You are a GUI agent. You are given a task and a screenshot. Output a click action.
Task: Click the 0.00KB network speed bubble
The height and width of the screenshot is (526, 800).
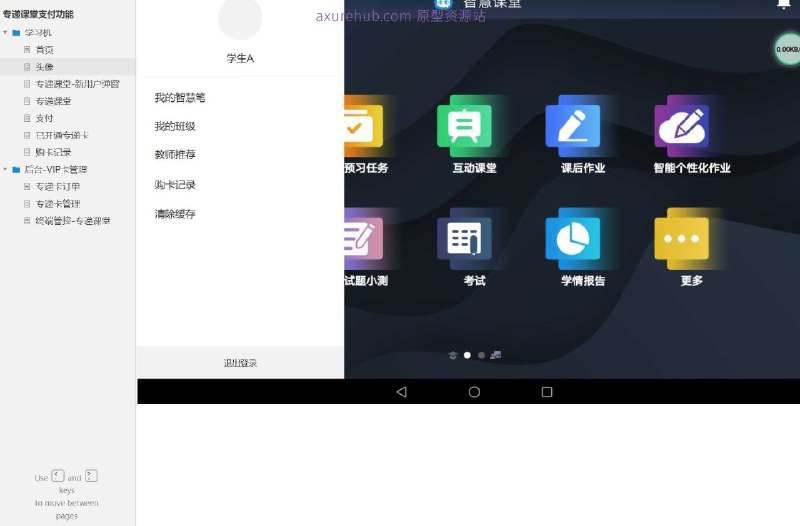pyautogui.click(x=787, y=49)
